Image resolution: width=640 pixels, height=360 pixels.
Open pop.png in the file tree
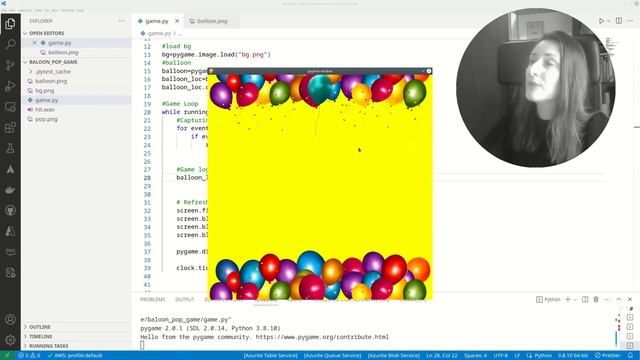(46, 119)
